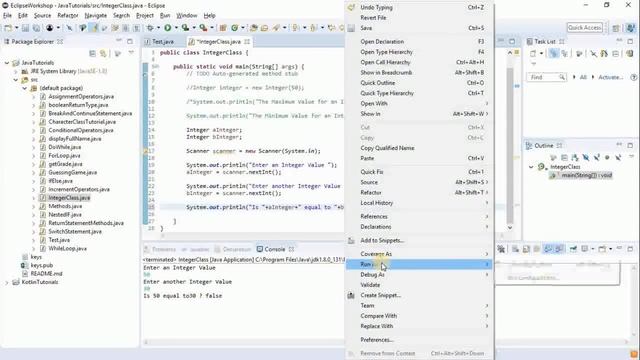Click the New Task icon in Task List
Image resolution: width=640 pixels, height=360 pixels.
(533, 53)
